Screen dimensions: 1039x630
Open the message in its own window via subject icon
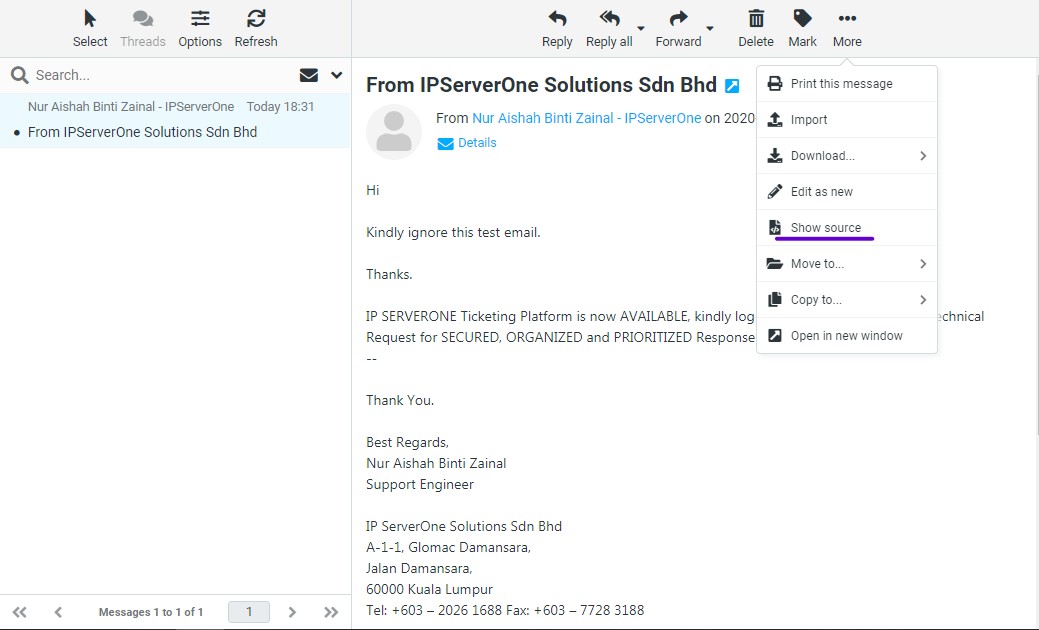(732, 85)
